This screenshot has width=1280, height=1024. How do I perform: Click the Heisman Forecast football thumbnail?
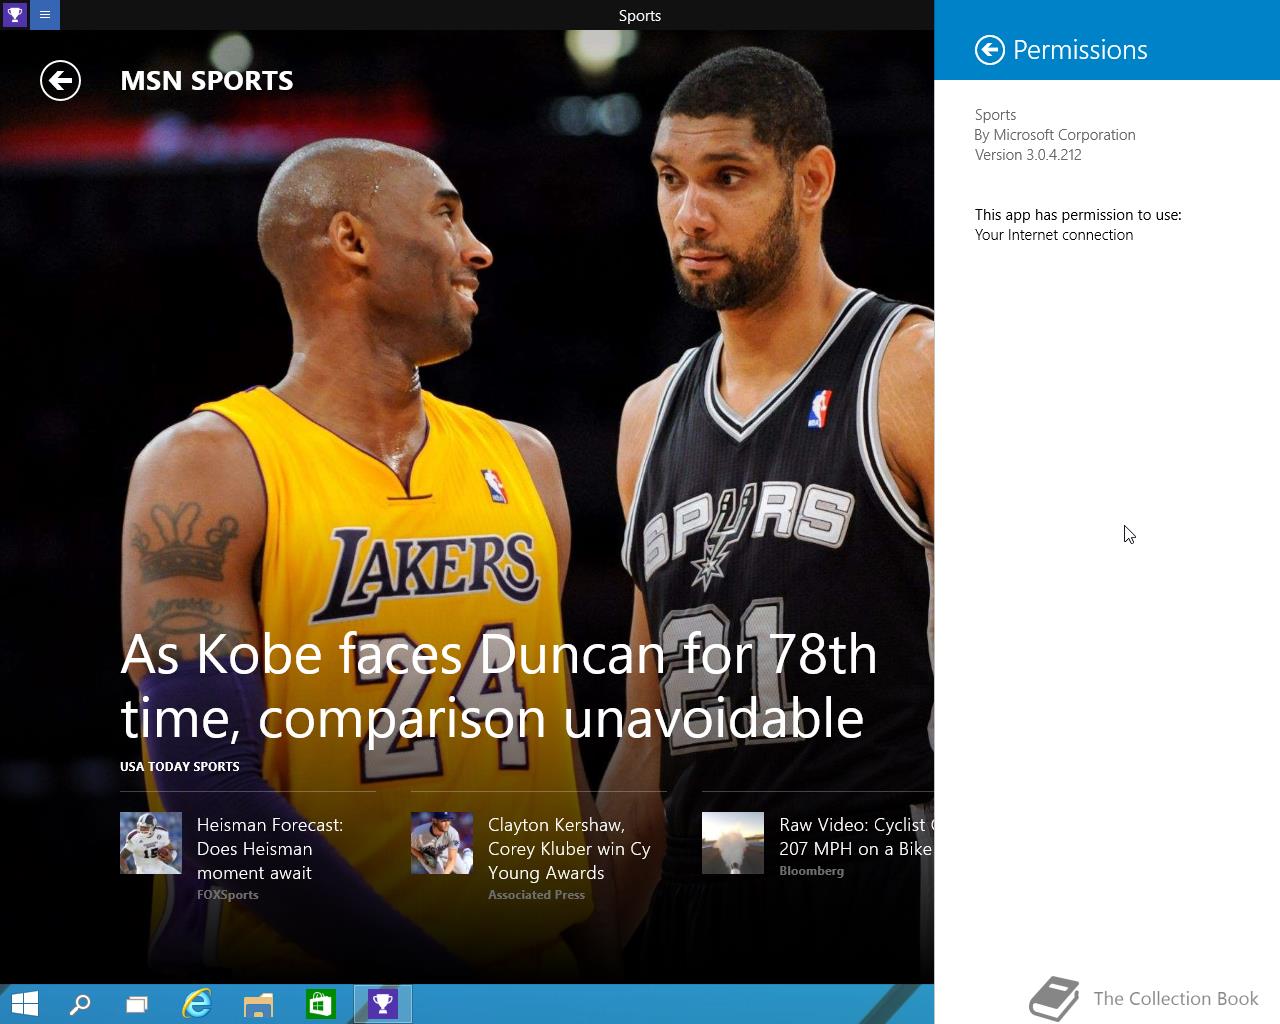(151, 843)
